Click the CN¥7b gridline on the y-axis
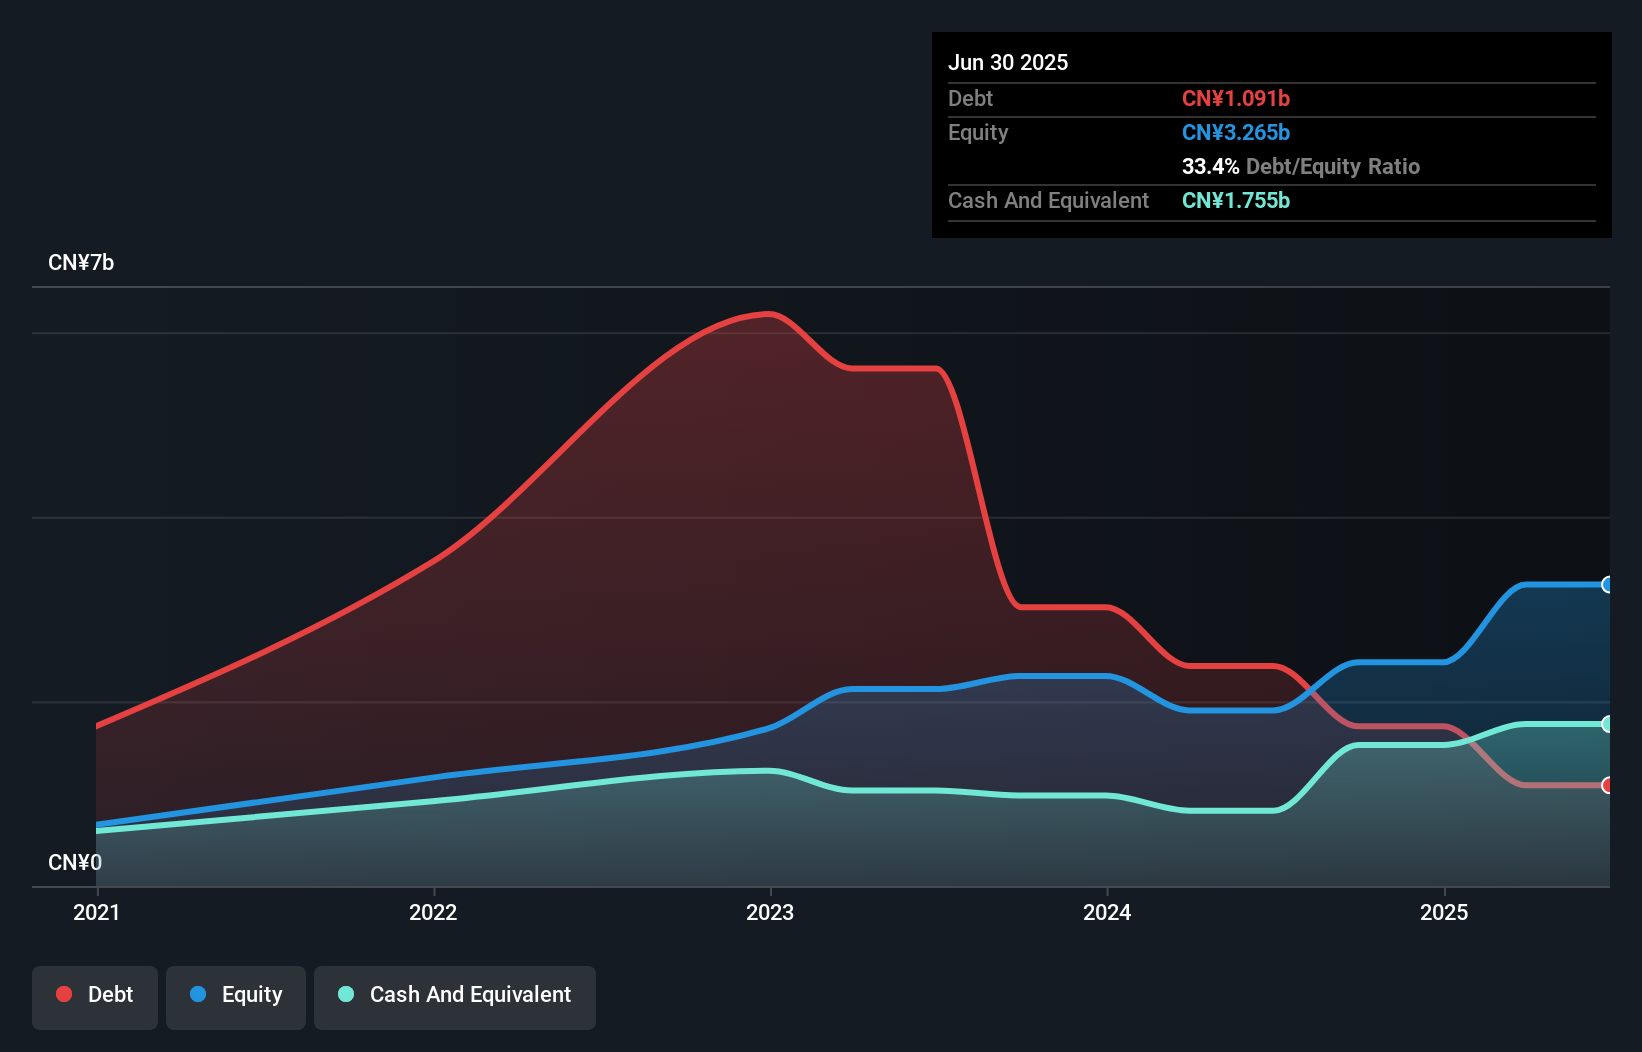Image resolution: width=1642 pixels, height=1052 pixels. [82, 262]
